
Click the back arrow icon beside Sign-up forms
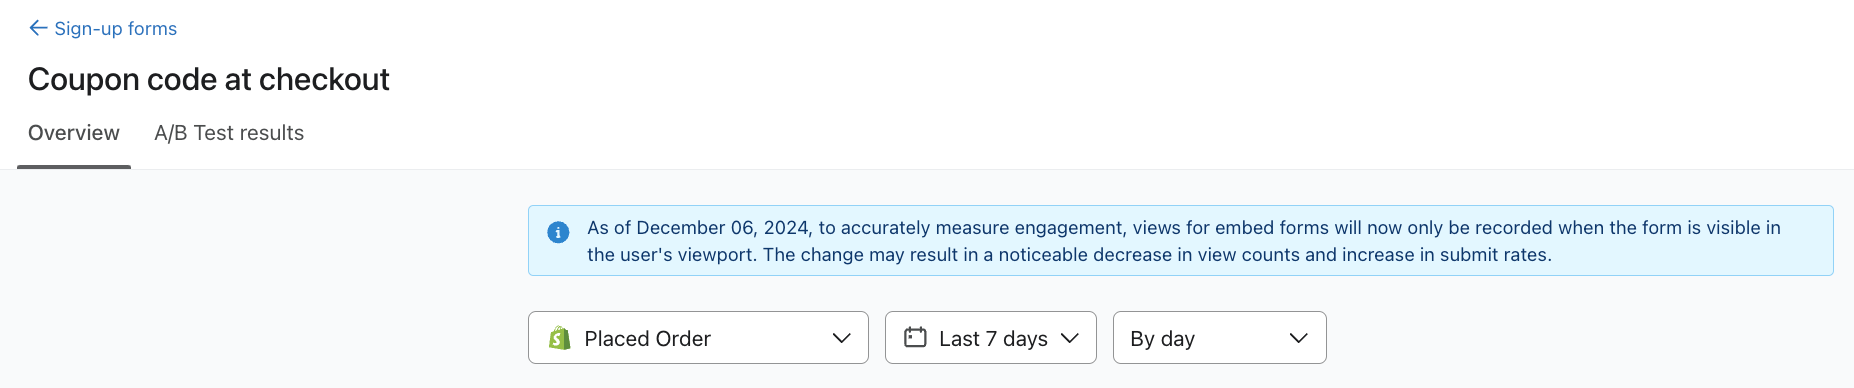pyautogui.click(x=38, y=28)
